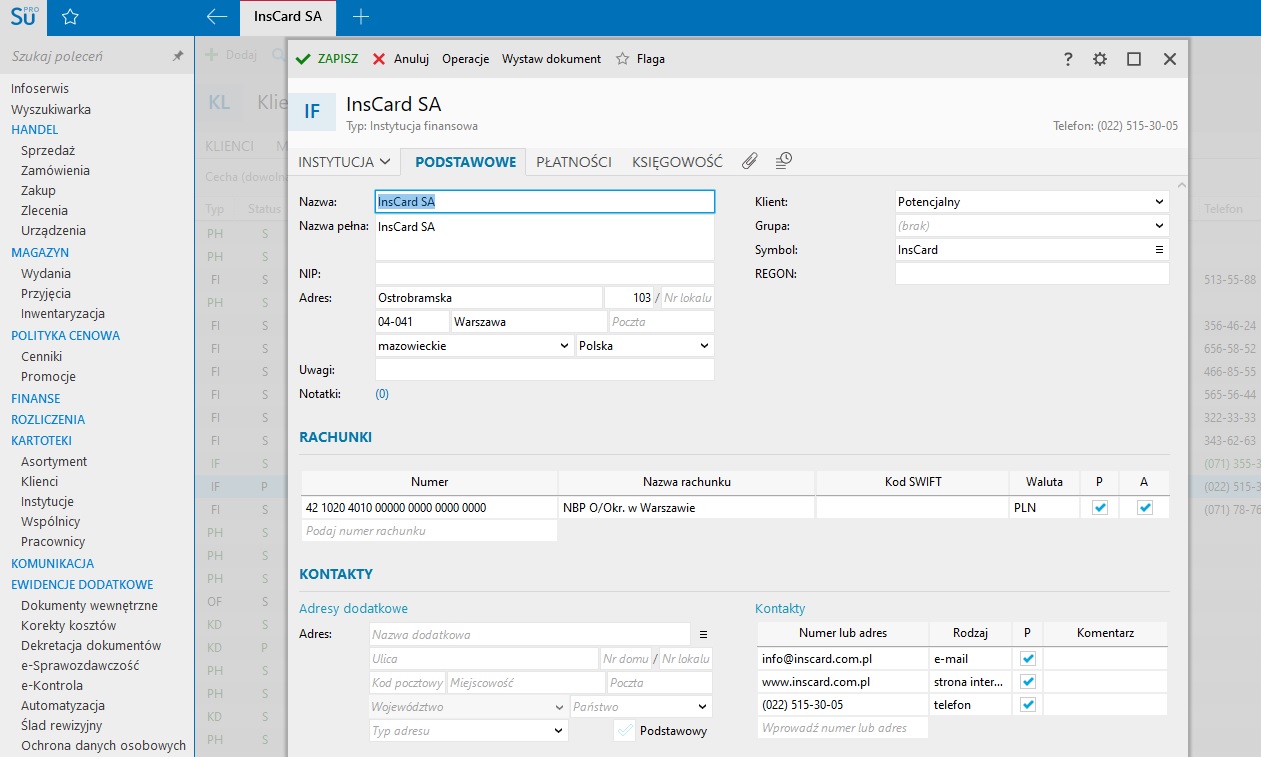Click the Su PRO application logo

click(22, 17)
